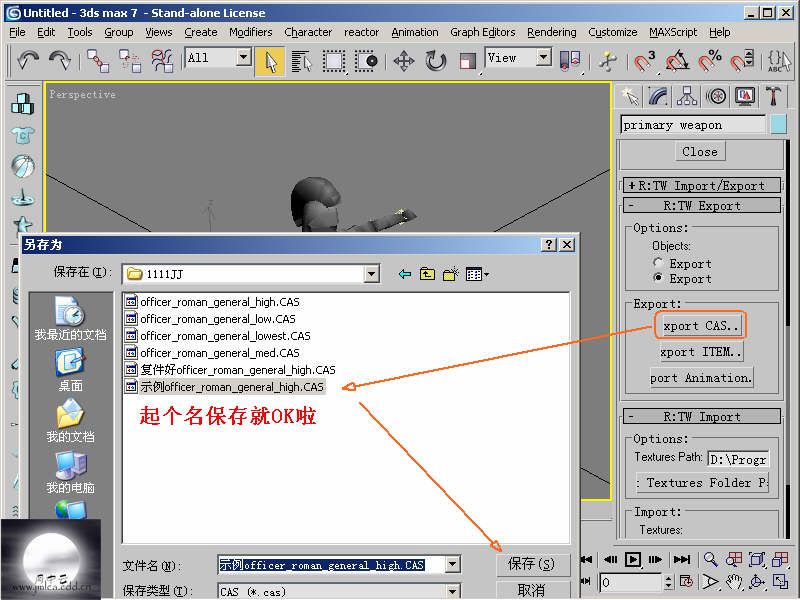Viewport: 800px width, 600px height.
Task: Click the Create New Folder icon
Action: 451,274
